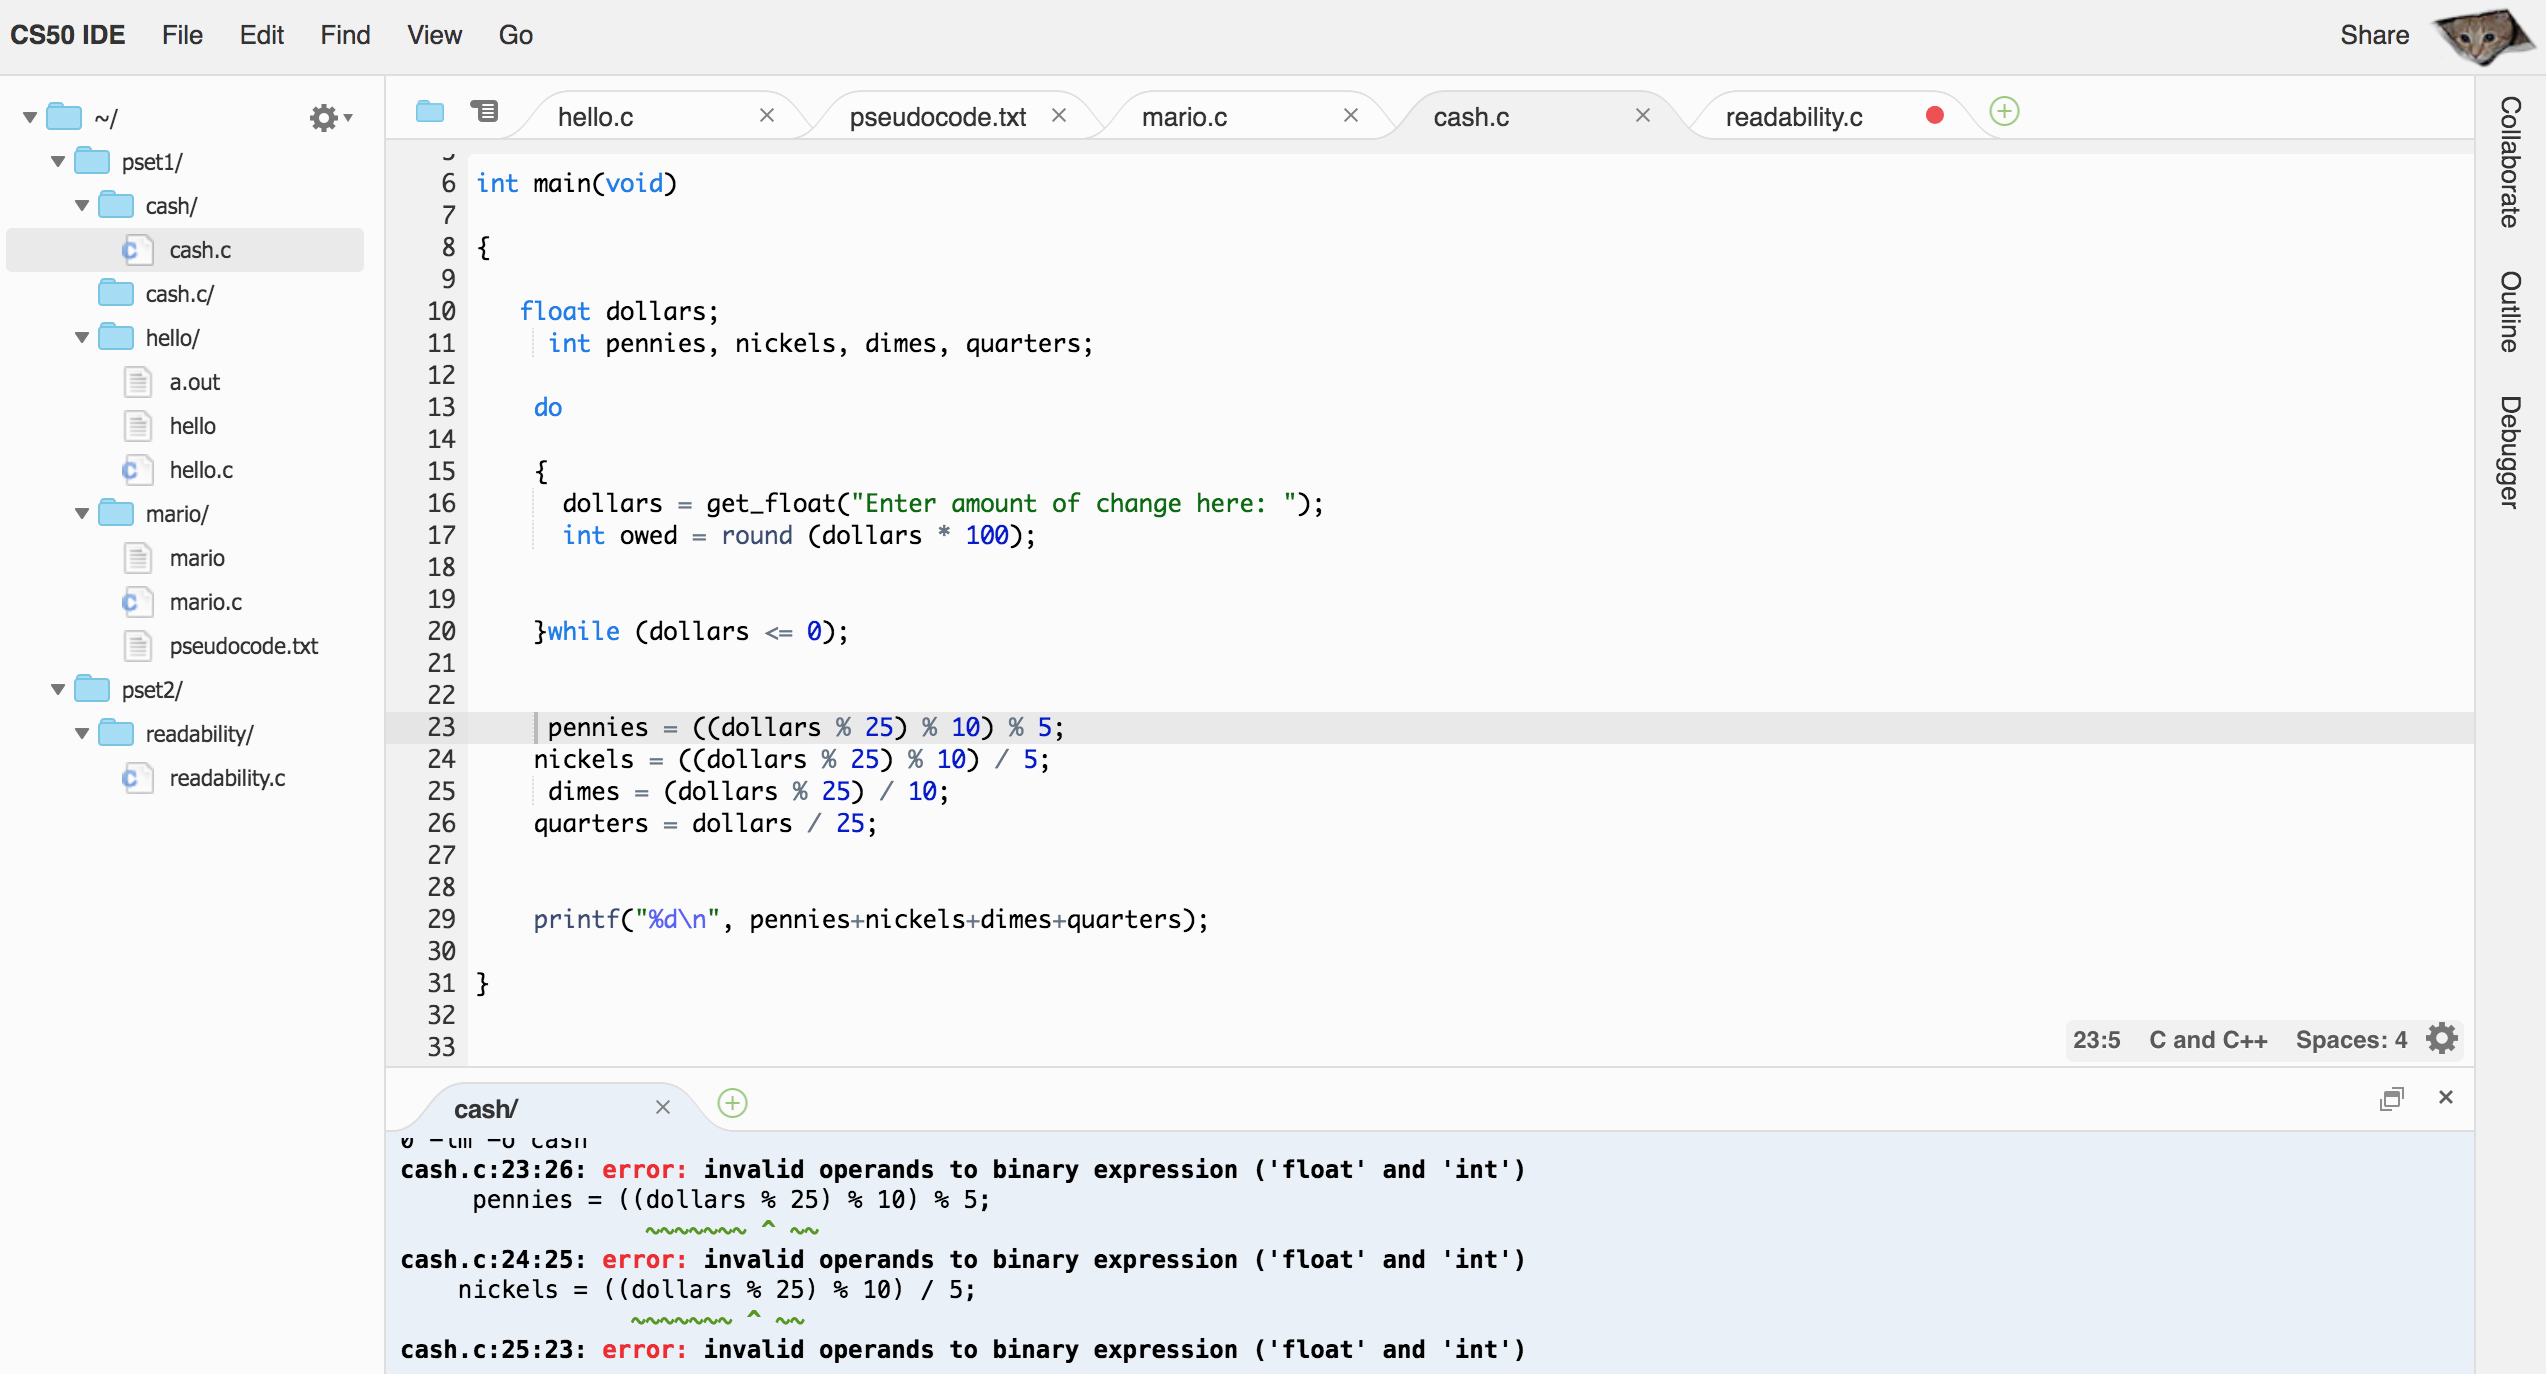
Task: Close the terminal panel
Action: 2446,1097
